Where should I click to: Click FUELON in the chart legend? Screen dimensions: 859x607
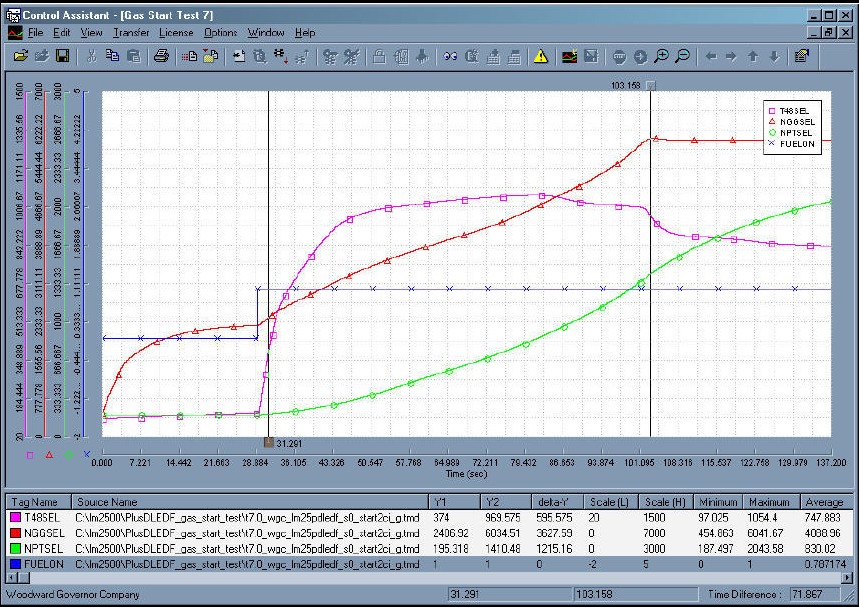coord(797,144)
